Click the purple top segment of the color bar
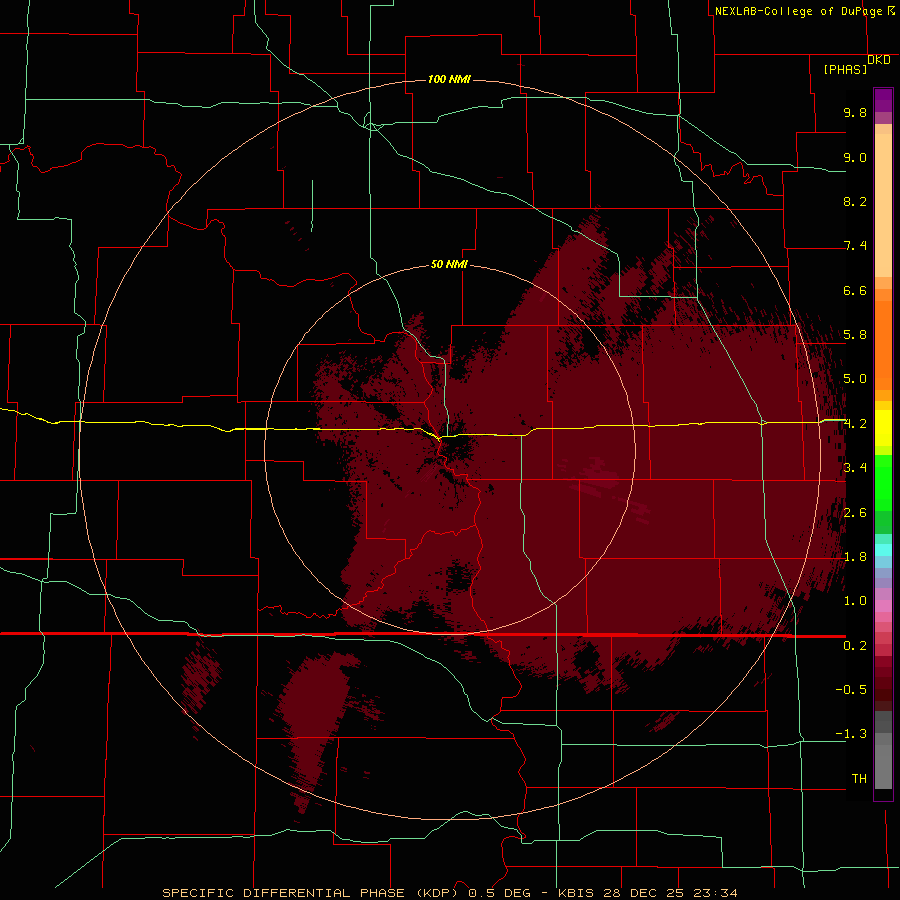 point(883,100)
